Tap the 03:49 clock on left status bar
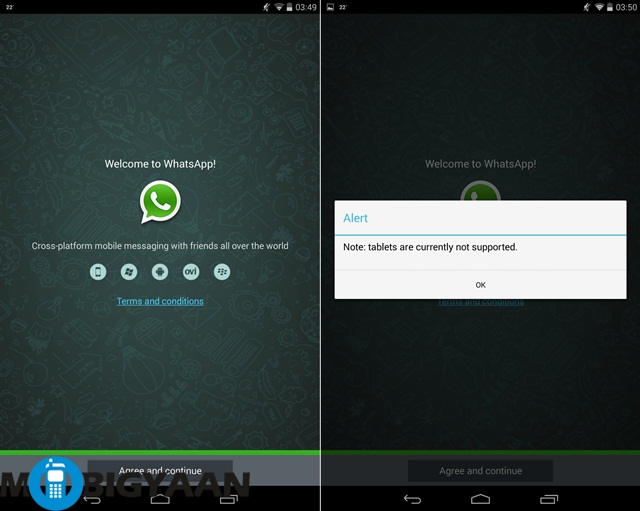The width and height of the screenshot is (640, 511). [x=306, y=7]
